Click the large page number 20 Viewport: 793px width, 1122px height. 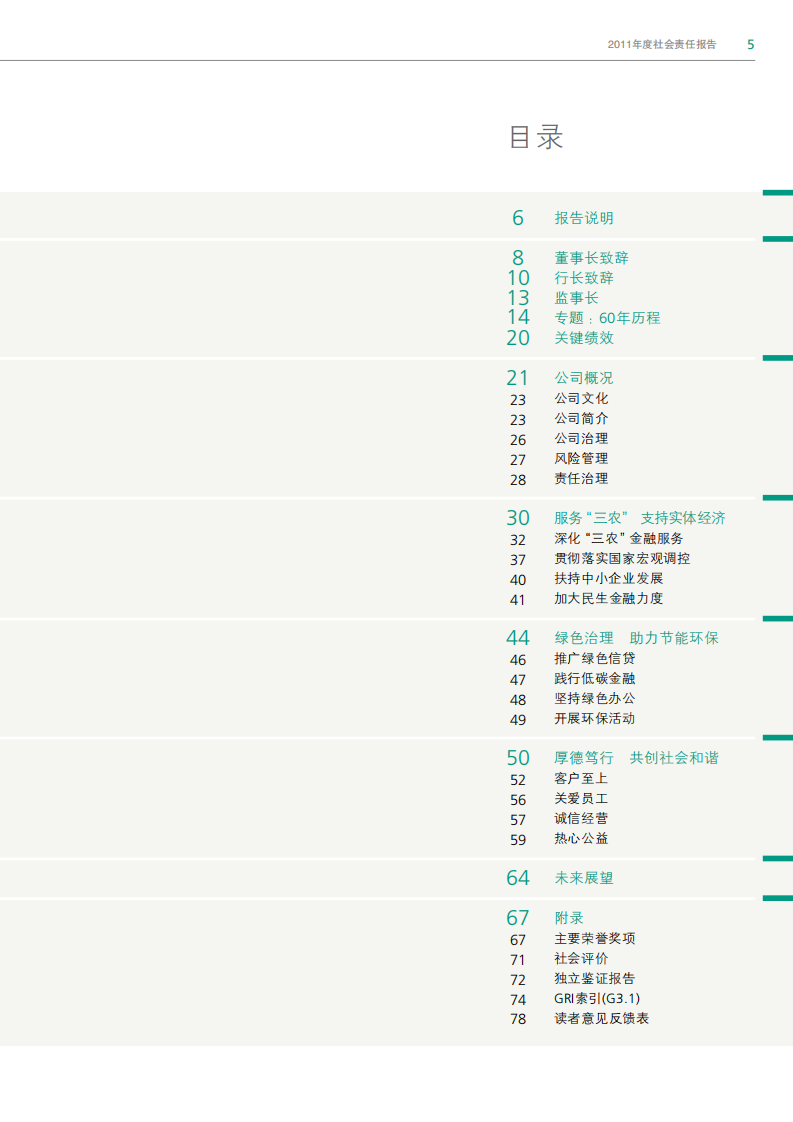pos(518,338)
